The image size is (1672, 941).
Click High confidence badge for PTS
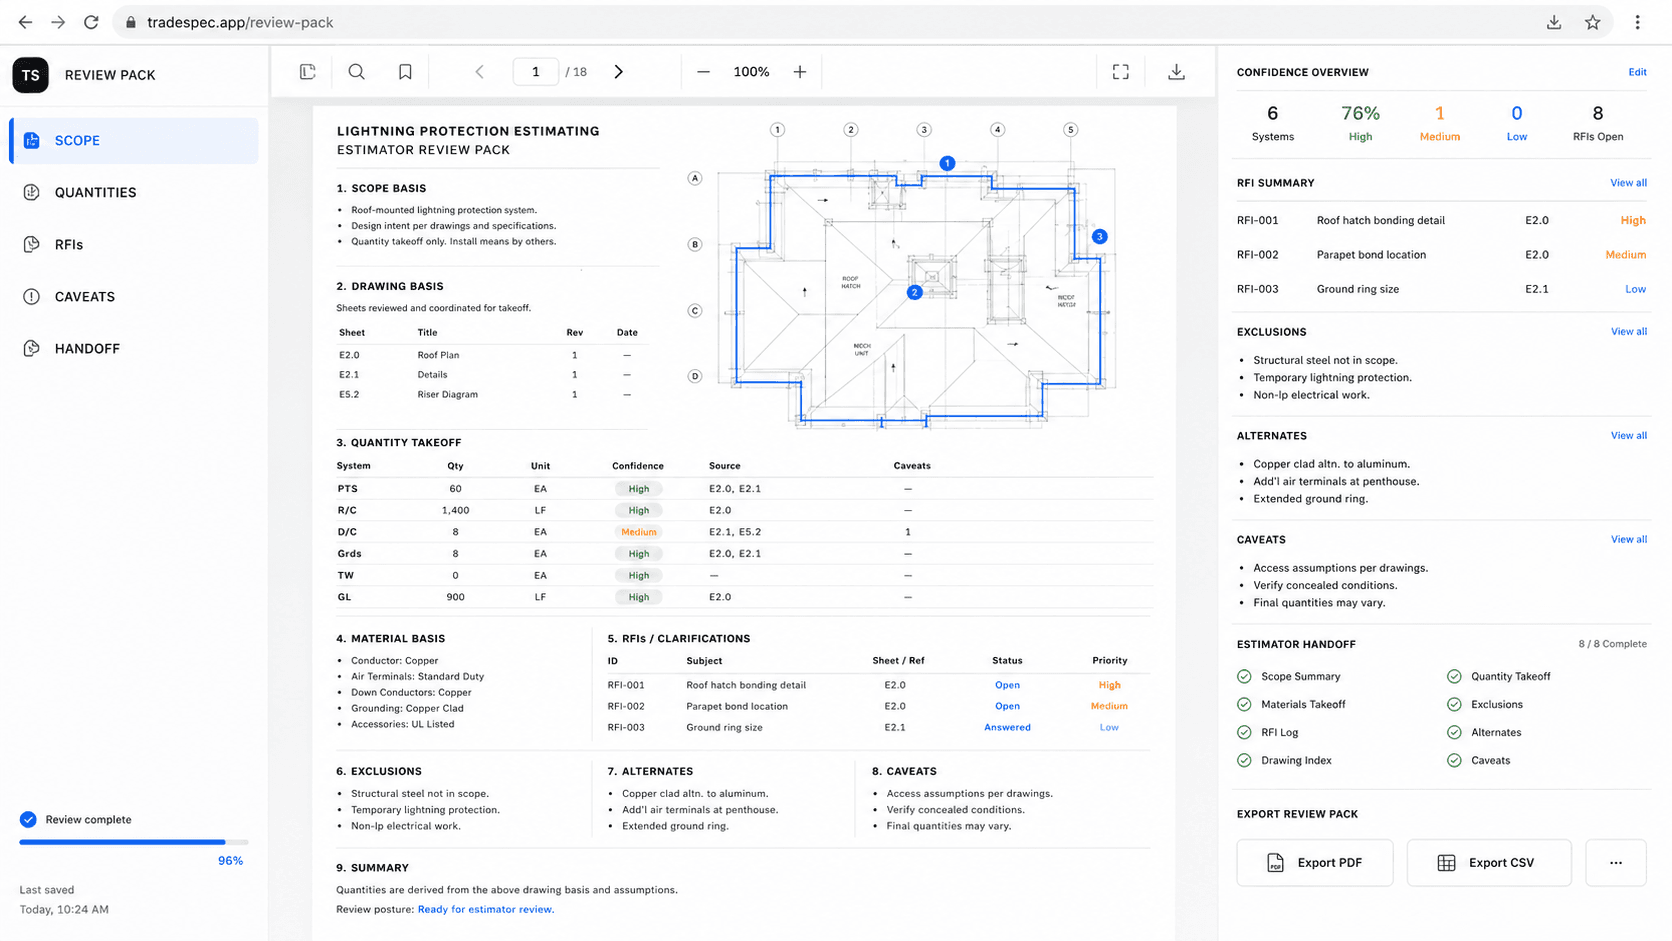coord(638,489)
